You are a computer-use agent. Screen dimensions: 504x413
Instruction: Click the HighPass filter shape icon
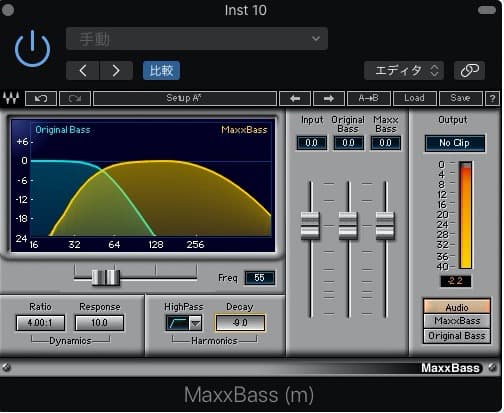coord(177,323)
